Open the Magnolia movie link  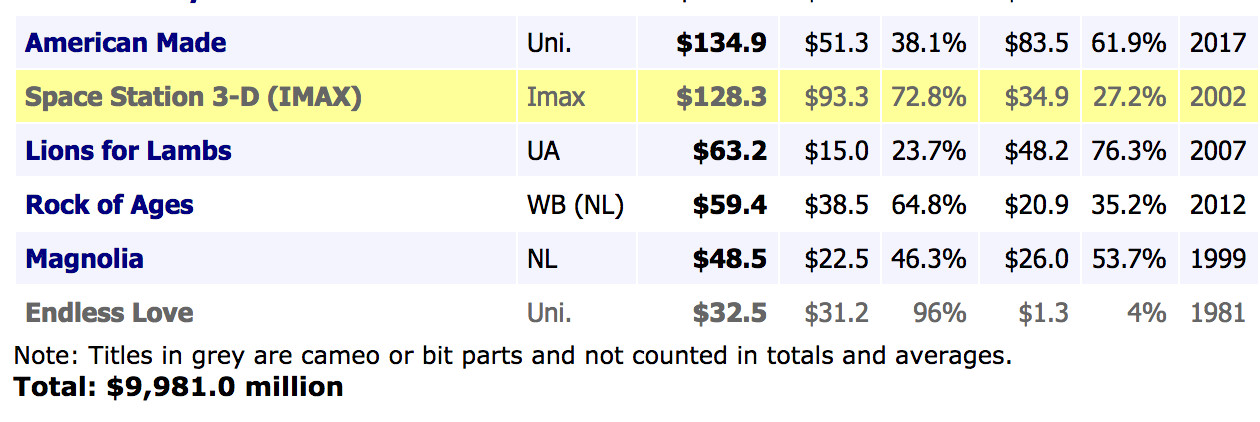pos(85,259)
